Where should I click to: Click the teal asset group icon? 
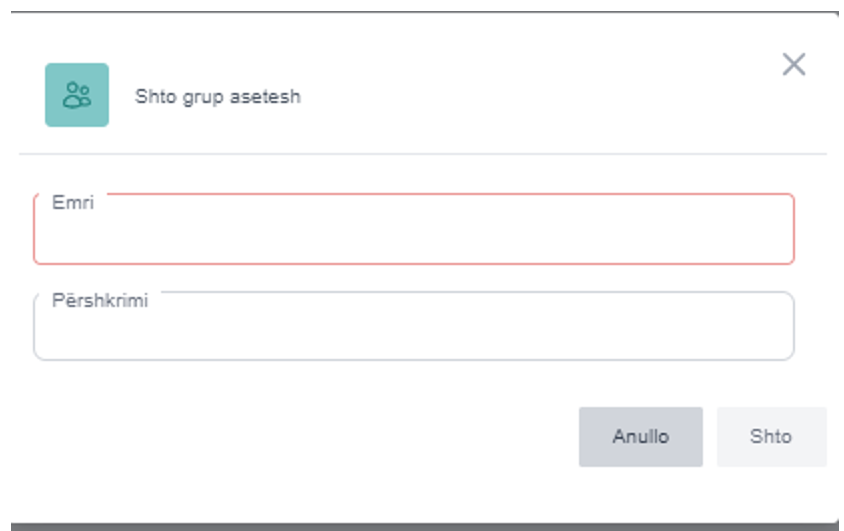coord(77,95)
